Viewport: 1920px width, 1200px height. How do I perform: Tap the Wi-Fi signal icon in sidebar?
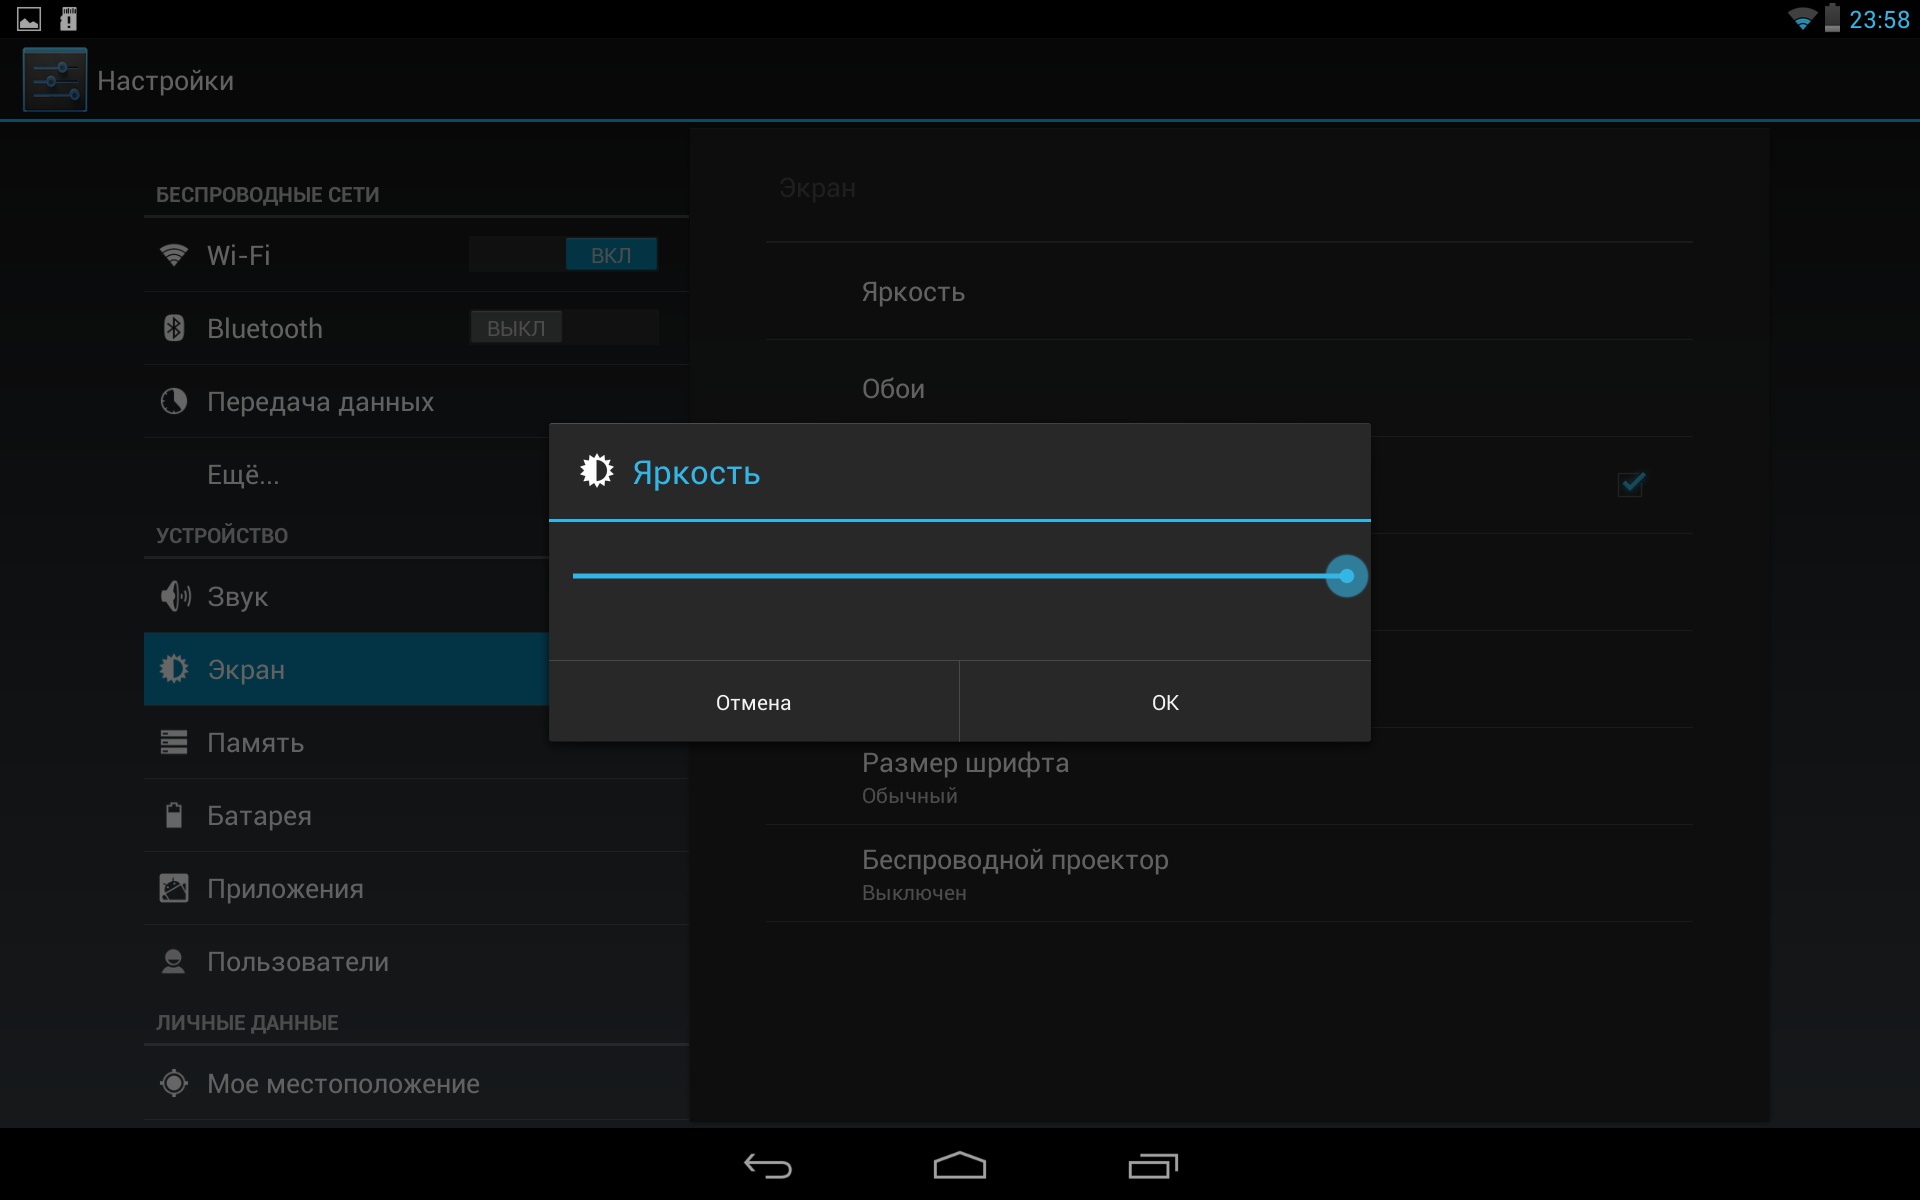174,255
